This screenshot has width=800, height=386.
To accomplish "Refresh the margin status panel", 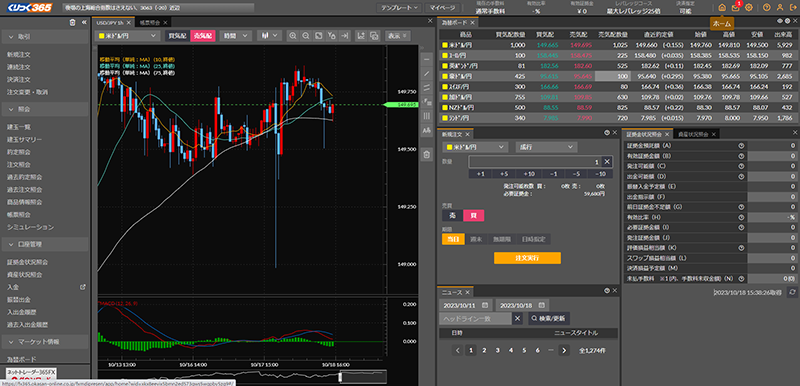I will [792, 292].
